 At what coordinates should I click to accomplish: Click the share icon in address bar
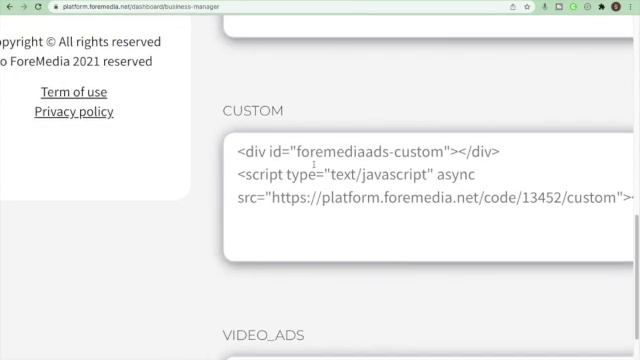click(513, 7)
